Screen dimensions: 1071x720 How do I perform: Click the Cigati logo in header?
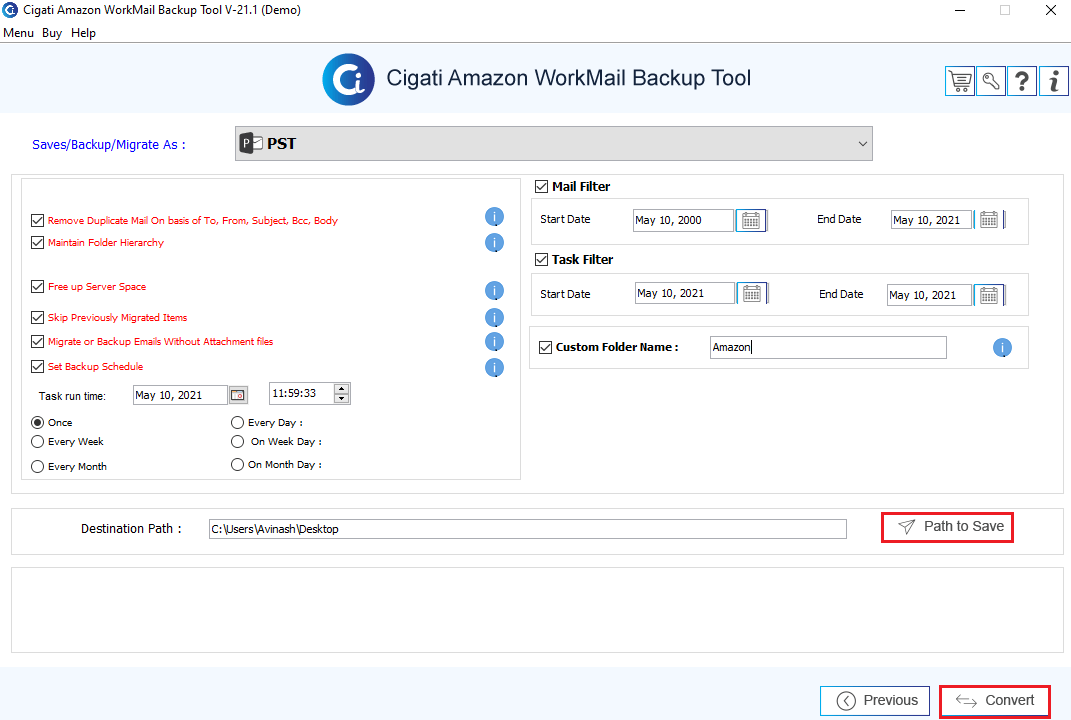click(348, 79)
